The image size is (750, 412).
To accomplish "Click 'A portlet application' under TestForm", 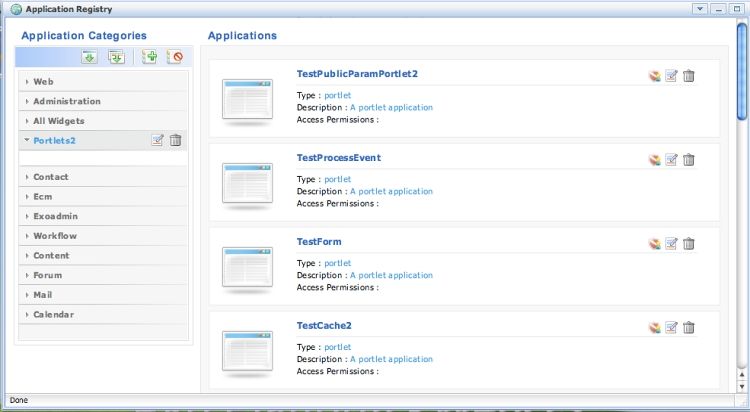I will coord(391,275).
